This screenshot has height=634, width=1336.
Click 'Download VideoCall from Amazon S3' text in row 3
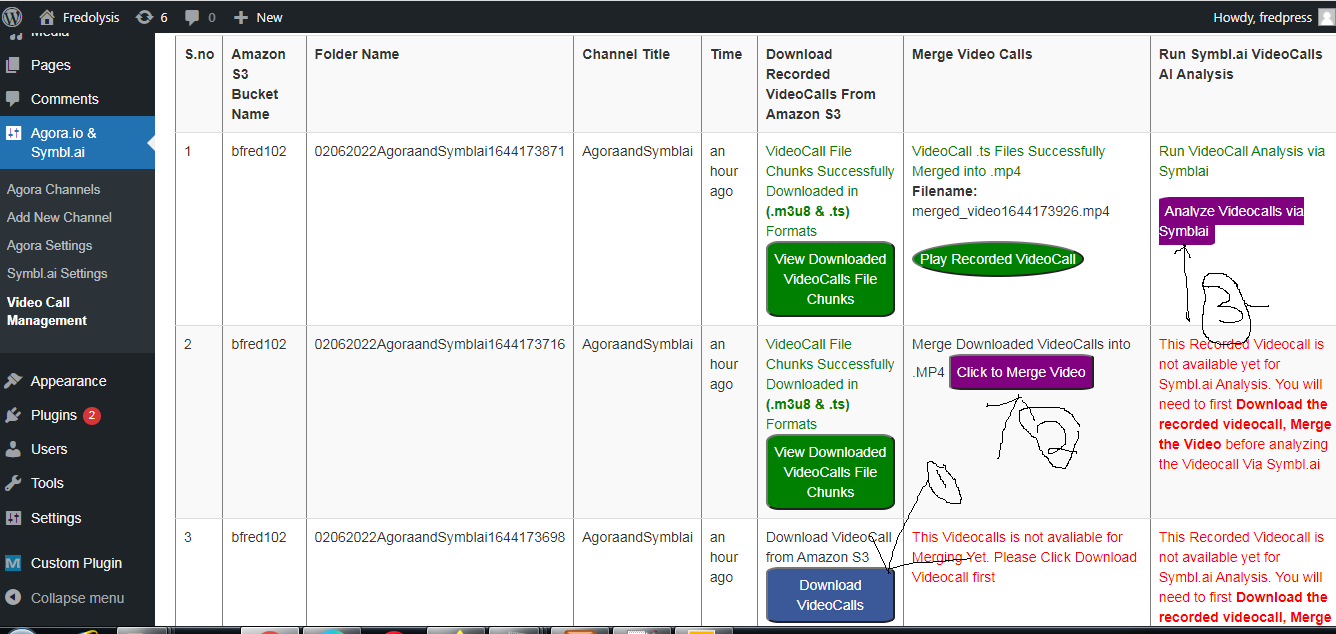(828, 547)
